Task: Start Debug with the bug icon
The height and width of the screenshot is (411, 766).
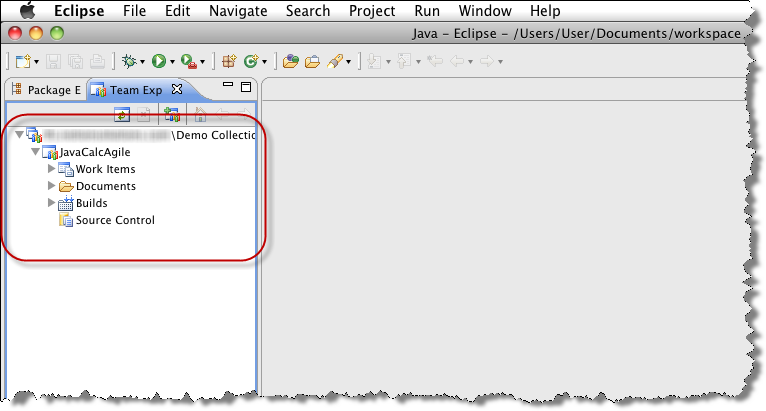Action: tap(129, 61)
